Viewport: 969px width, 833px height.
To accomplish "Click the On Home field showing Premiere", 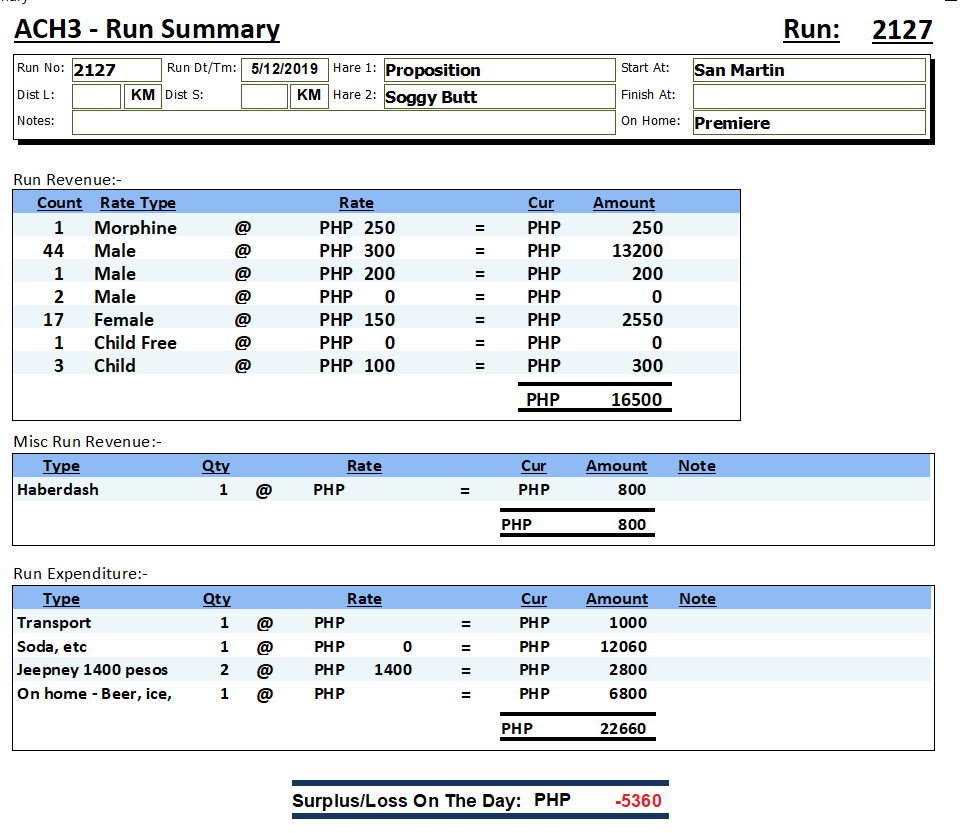I will [x=808, y=123].
